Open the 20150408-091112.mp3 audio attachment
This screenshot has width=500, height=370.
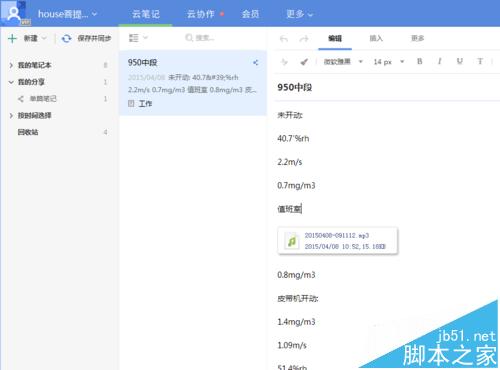[338, 241]
